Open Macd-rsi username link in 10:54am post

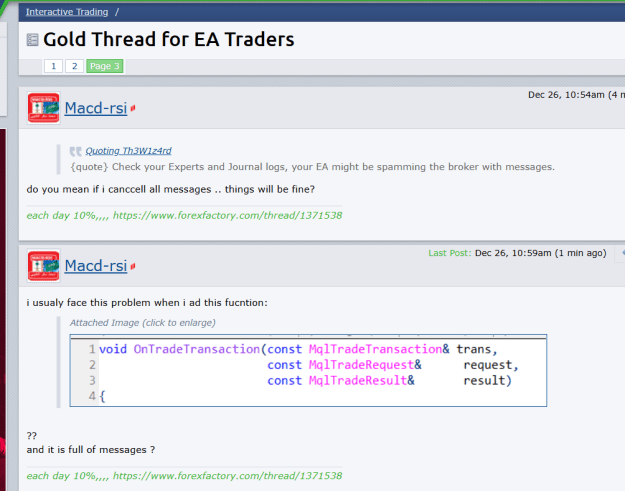pyautogui.click(x=96, y=108)
